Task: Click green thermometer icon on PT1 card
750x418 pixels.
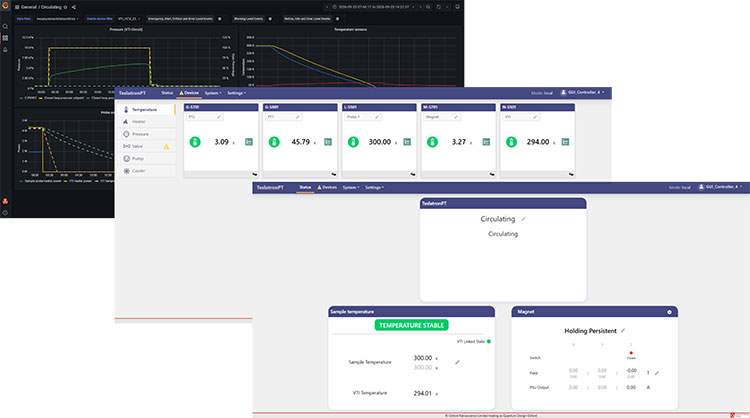Action: point(274,142)
